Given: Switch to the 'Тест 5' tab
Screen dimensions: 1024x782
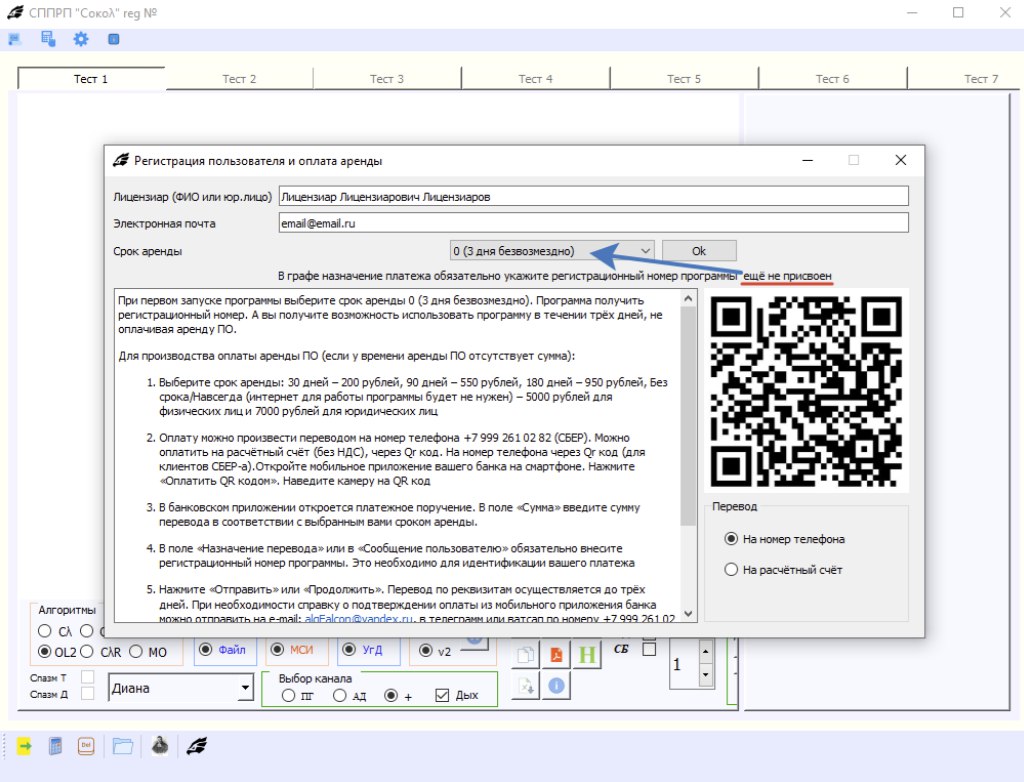Looking at the screenshot, I should pos(684,79).
